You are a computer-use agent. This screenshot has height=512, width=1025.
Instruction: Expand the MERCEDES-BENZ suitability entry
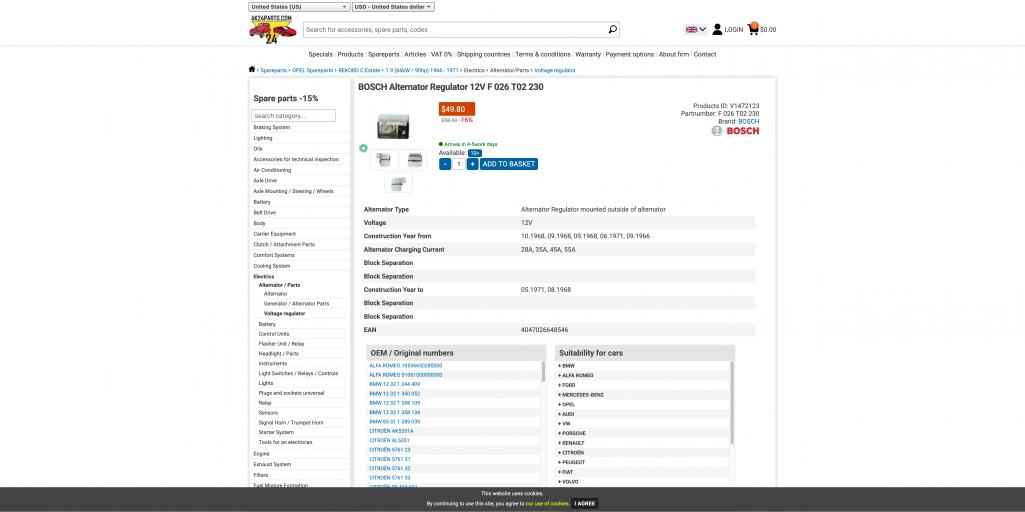coord(580,395)
